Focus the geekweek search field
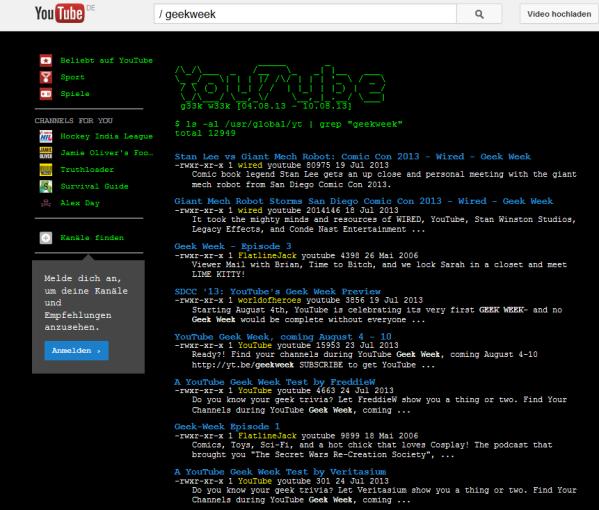 (x=305, y=14)
